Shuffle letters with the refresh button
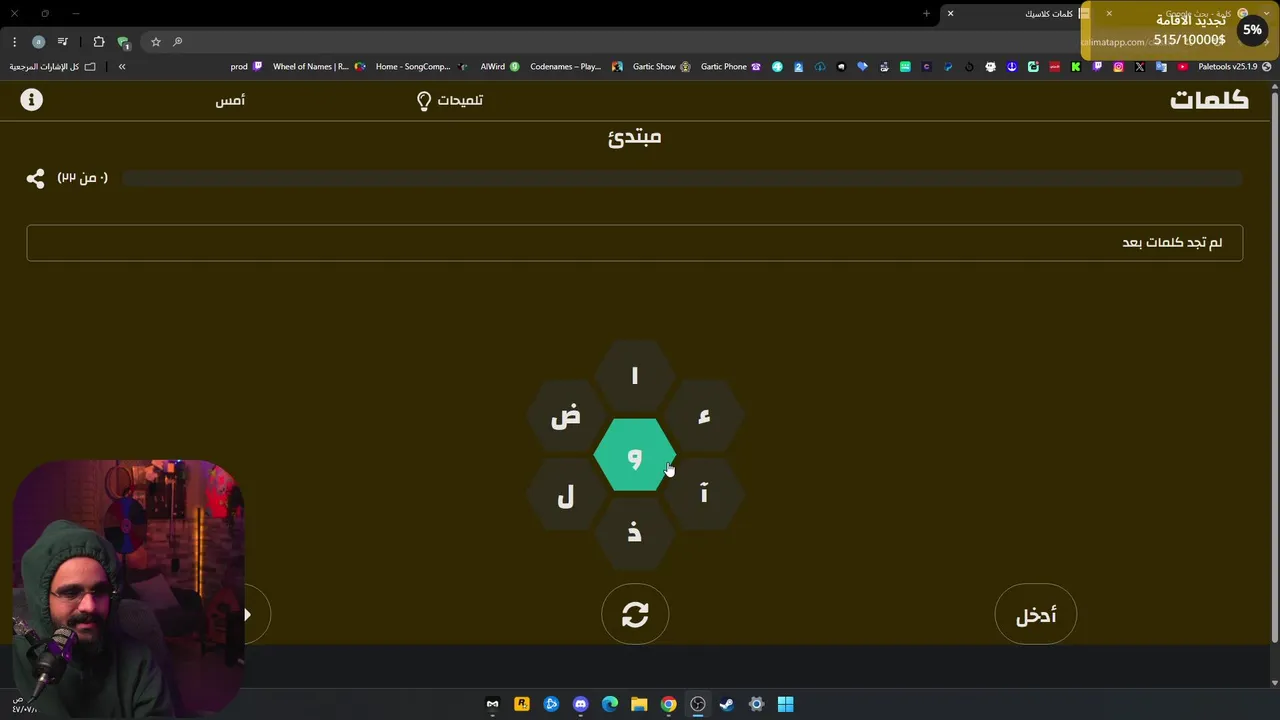Viewport: 1280px width, 720px height. (x=635, y=614)
